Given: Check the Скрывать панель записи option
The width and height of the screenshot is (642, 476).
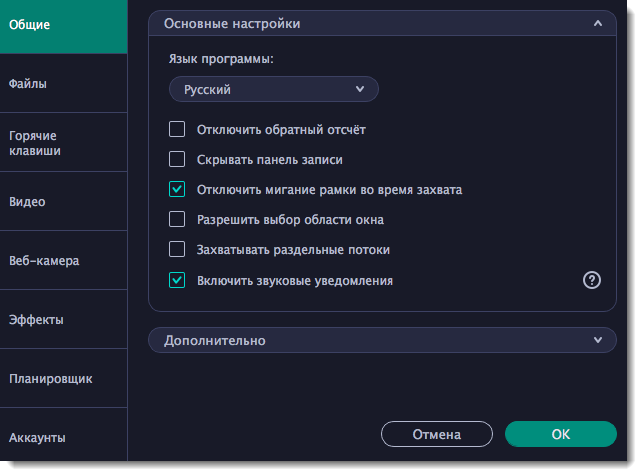Looking at the screenshot, I should [177, 159].
